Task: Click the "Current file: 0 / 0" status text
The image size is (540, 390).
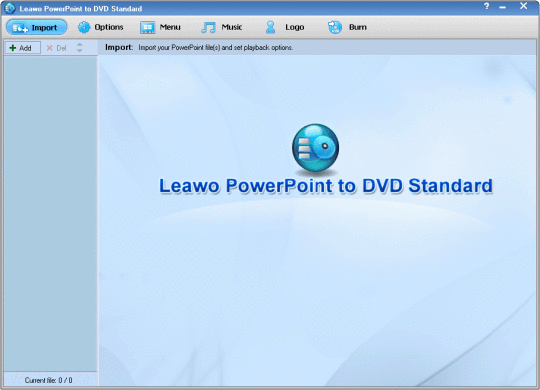Action: pyautogui.click(x=49, y=380)
